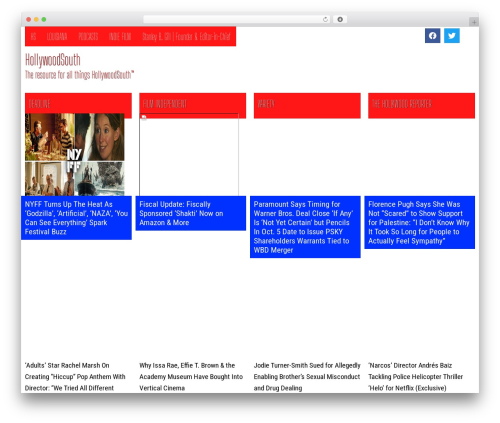Open 'Florence Pugh Says She Was Not Scared' article
This screenshot has height=423, width=500.
(420, 222)
